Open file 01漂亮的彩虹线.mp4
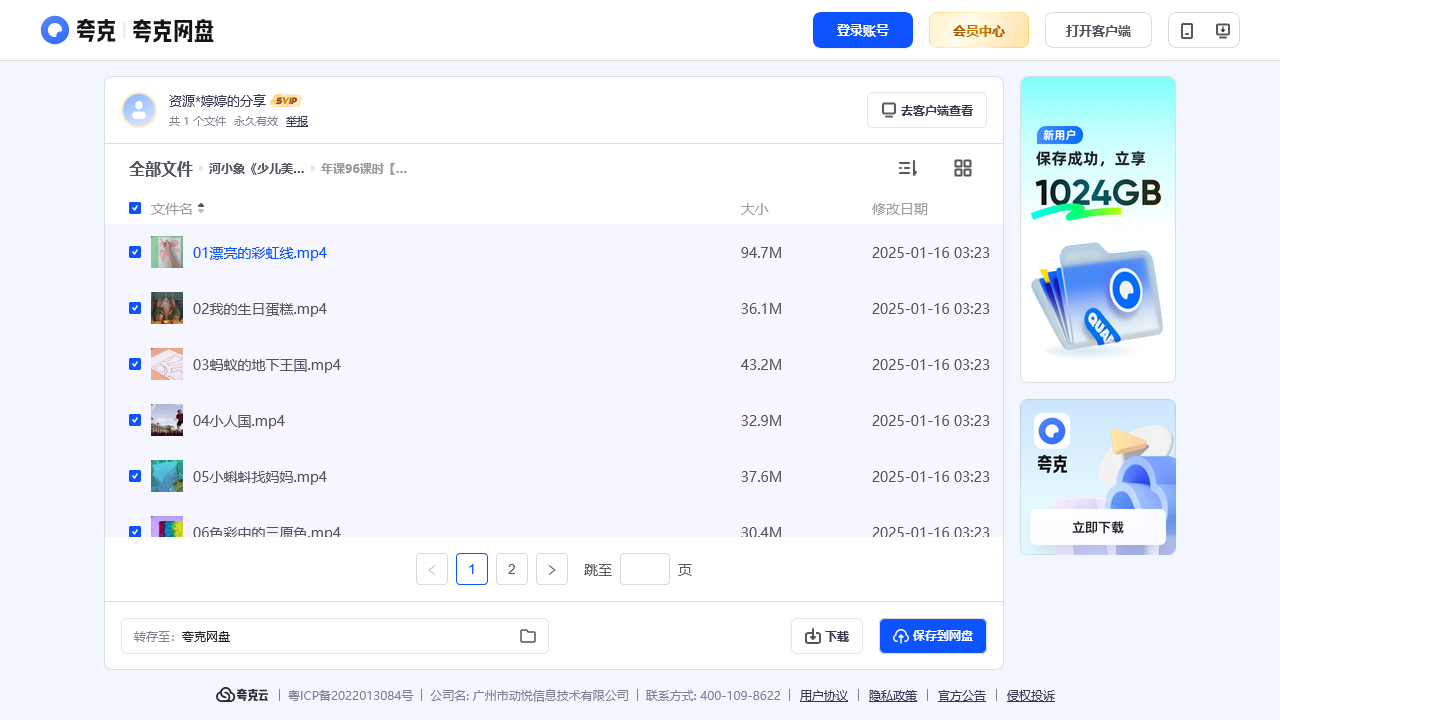Image resolution: width=1452 pixels, height=720 pixels. point(260,253)
